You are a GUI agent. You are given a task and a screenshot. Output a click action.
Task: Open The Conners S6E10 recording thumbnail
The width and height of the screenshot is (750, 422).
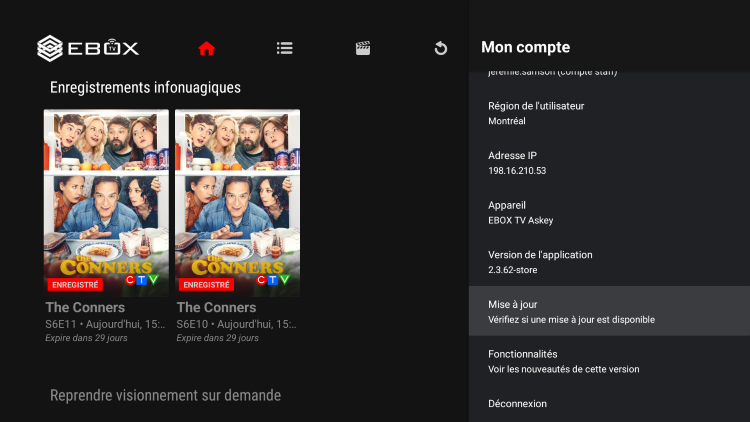click(237, 203)
